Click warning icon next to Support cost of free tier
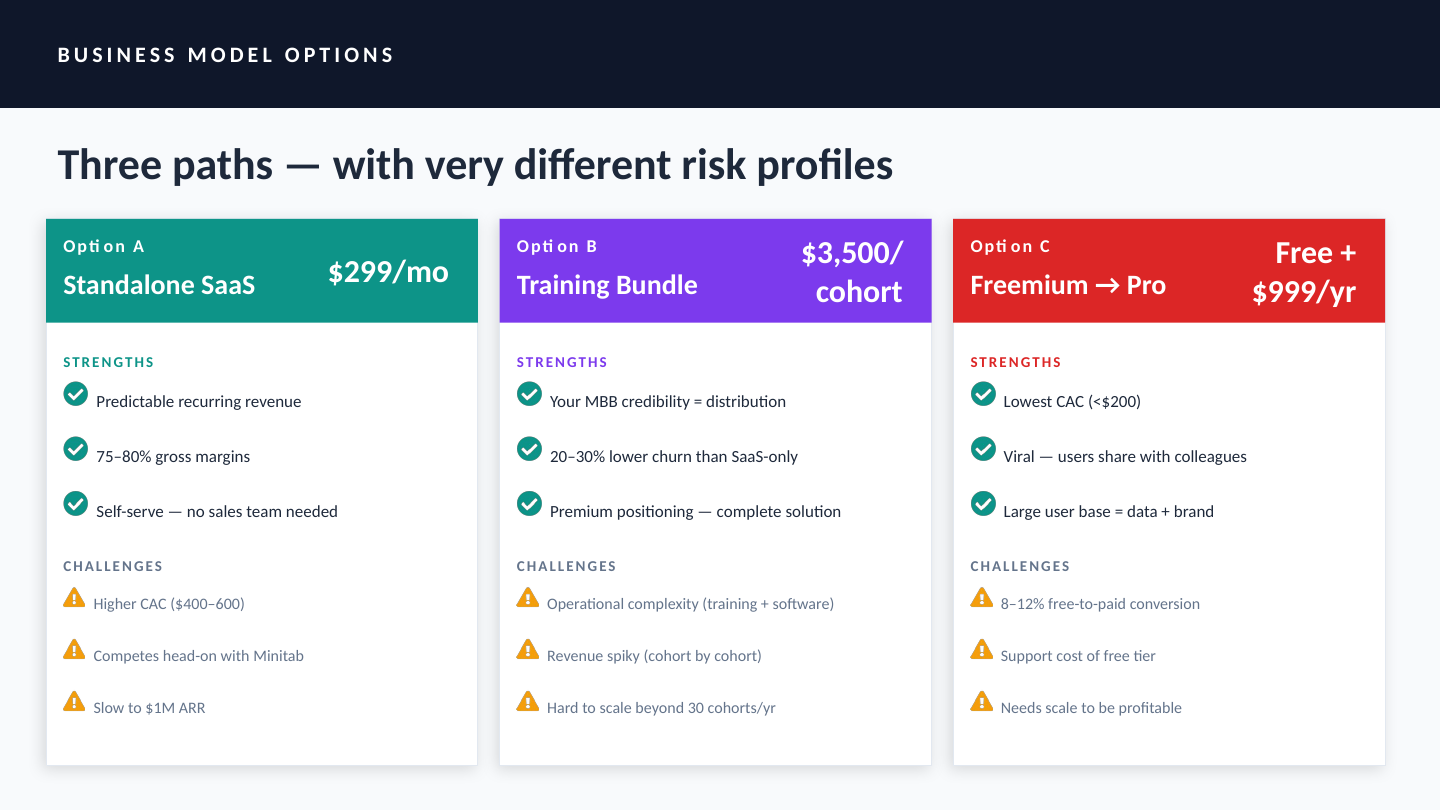 coord(982,650)
